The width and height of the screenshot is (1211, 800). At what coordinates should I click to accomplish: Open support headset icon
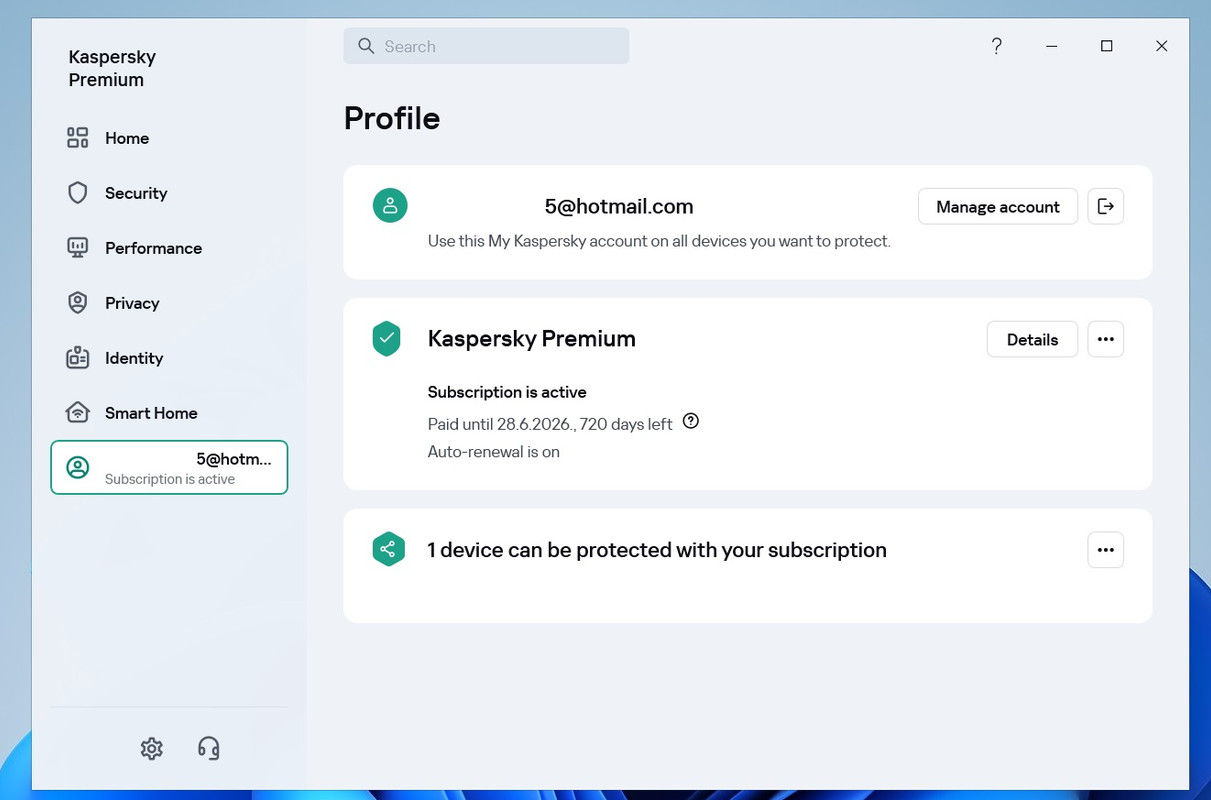[208, 748]
